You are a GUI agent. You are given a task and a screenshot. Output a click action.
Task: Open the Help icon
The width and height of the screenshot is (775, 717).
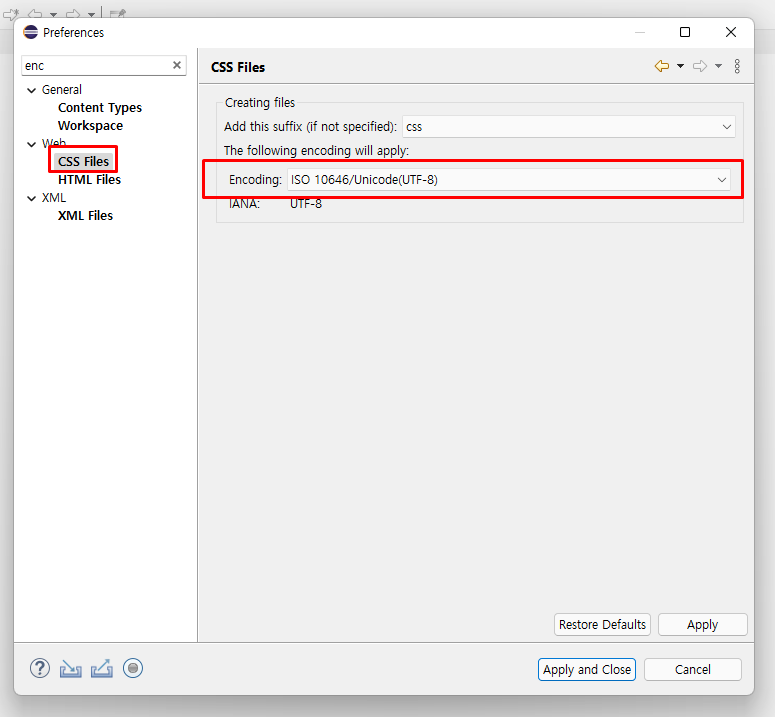click(x=40, y=668)
